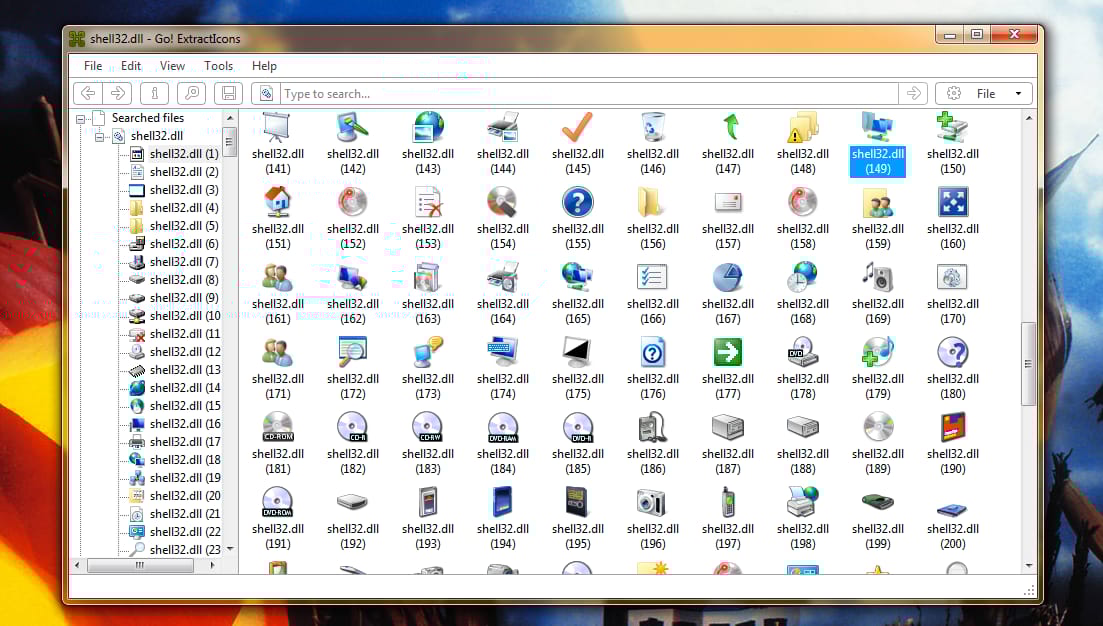Click the forward navigation arrow button

[117, 94]
